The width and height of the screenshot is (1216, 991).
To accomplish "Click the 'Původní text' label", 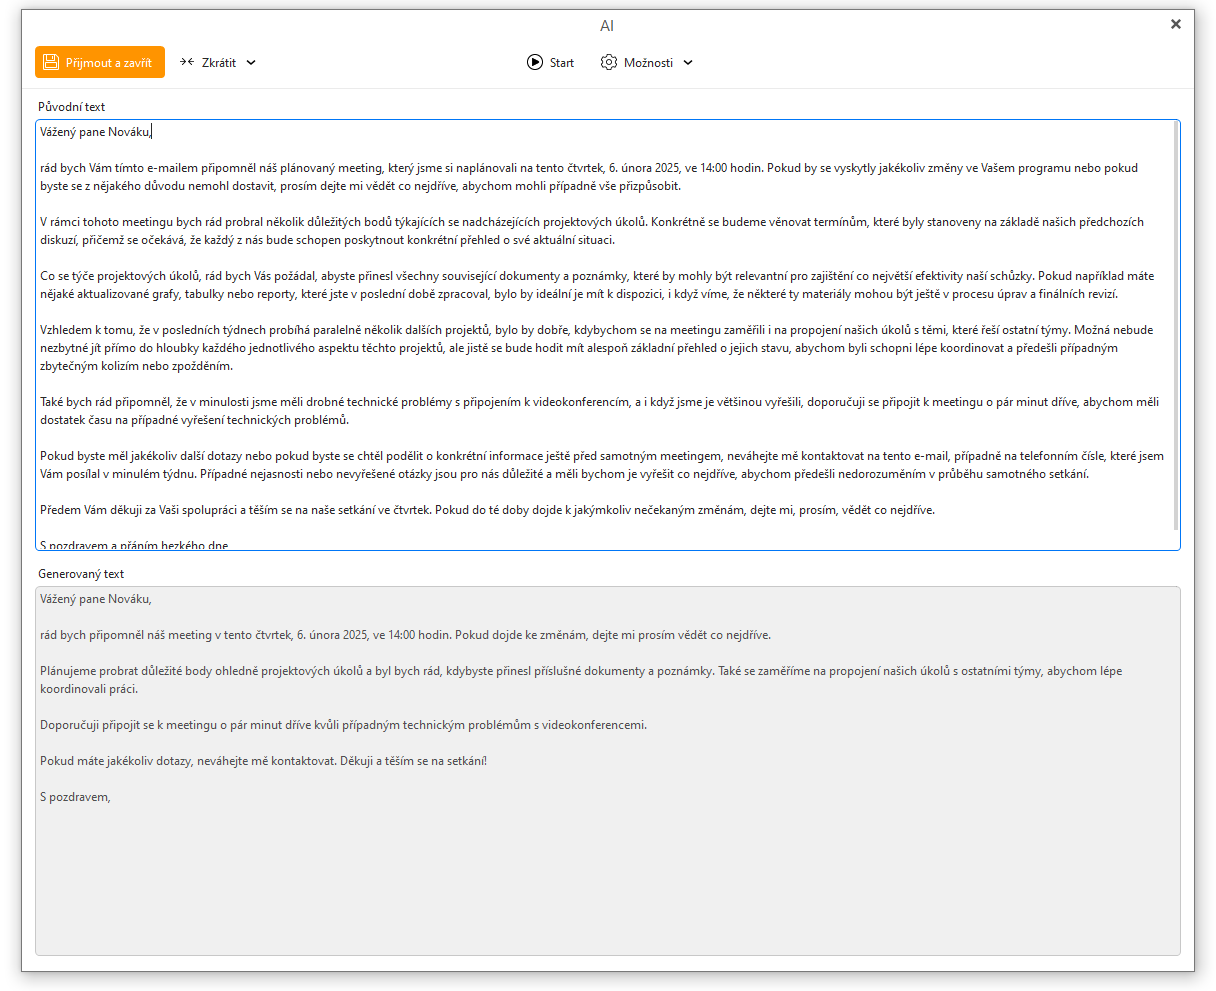I will [x=71, y=106].
